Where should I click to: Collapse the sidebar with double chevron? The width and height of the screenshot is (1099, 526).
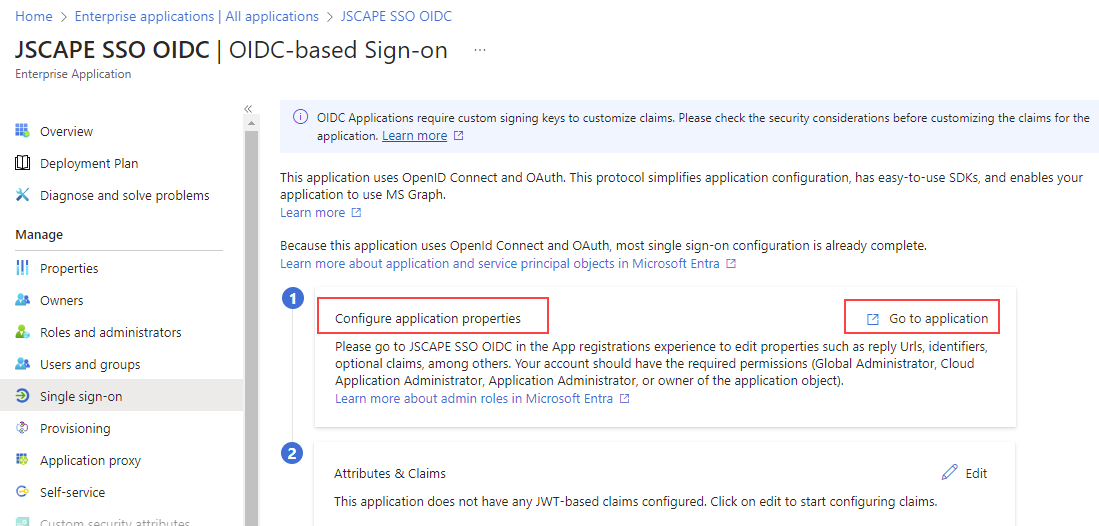[x=248, y=109]
